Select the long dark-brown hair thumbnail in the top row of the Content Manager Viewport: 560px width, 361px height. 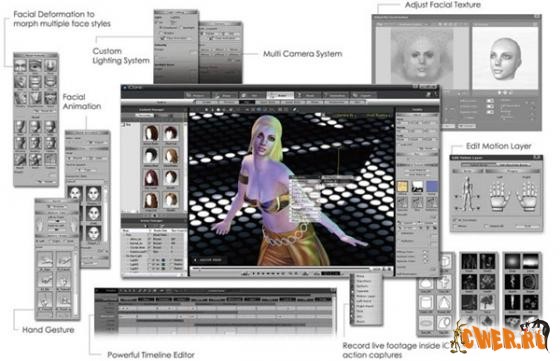click(x=151, y=133)
